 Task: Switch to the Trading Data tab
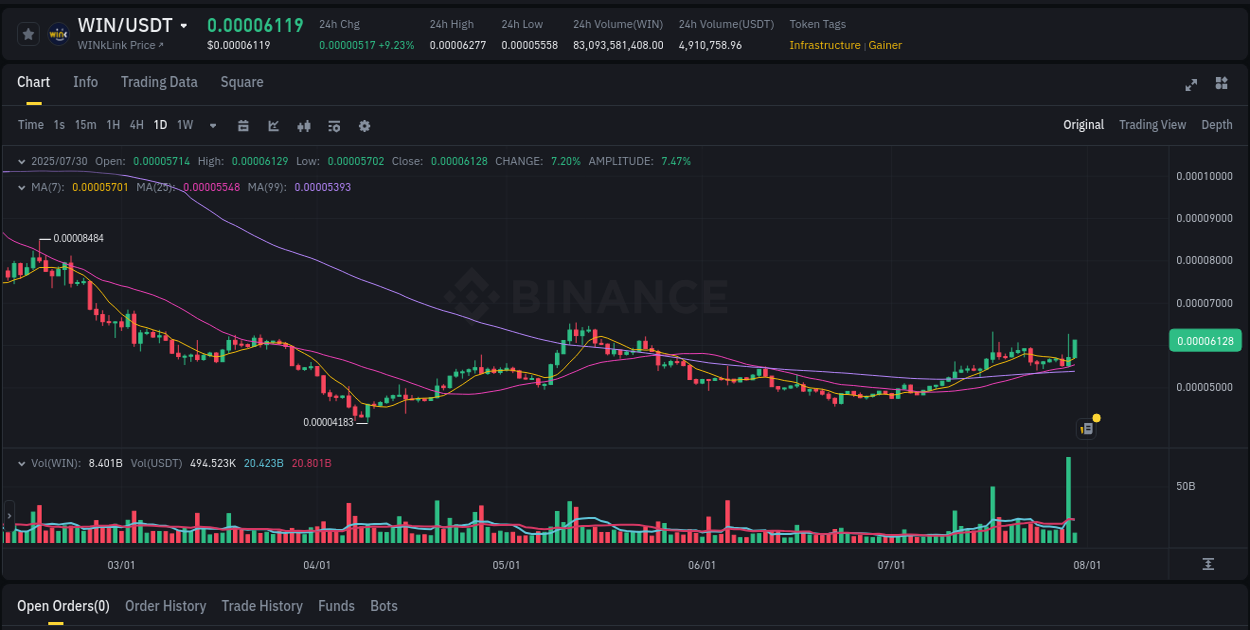159,82
